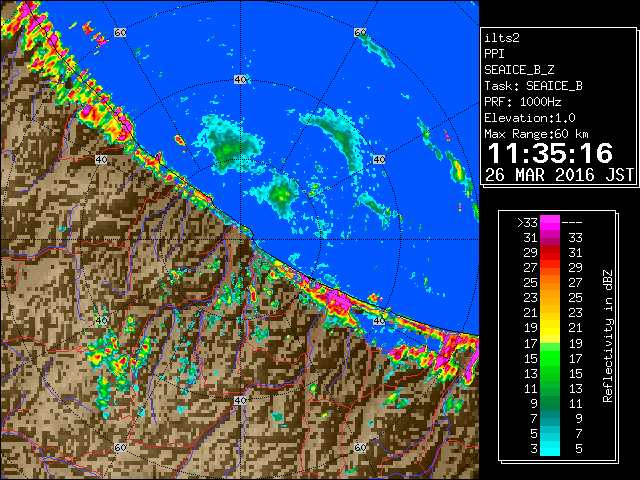Click the 11:35:16 timestamp

point(550,153)
